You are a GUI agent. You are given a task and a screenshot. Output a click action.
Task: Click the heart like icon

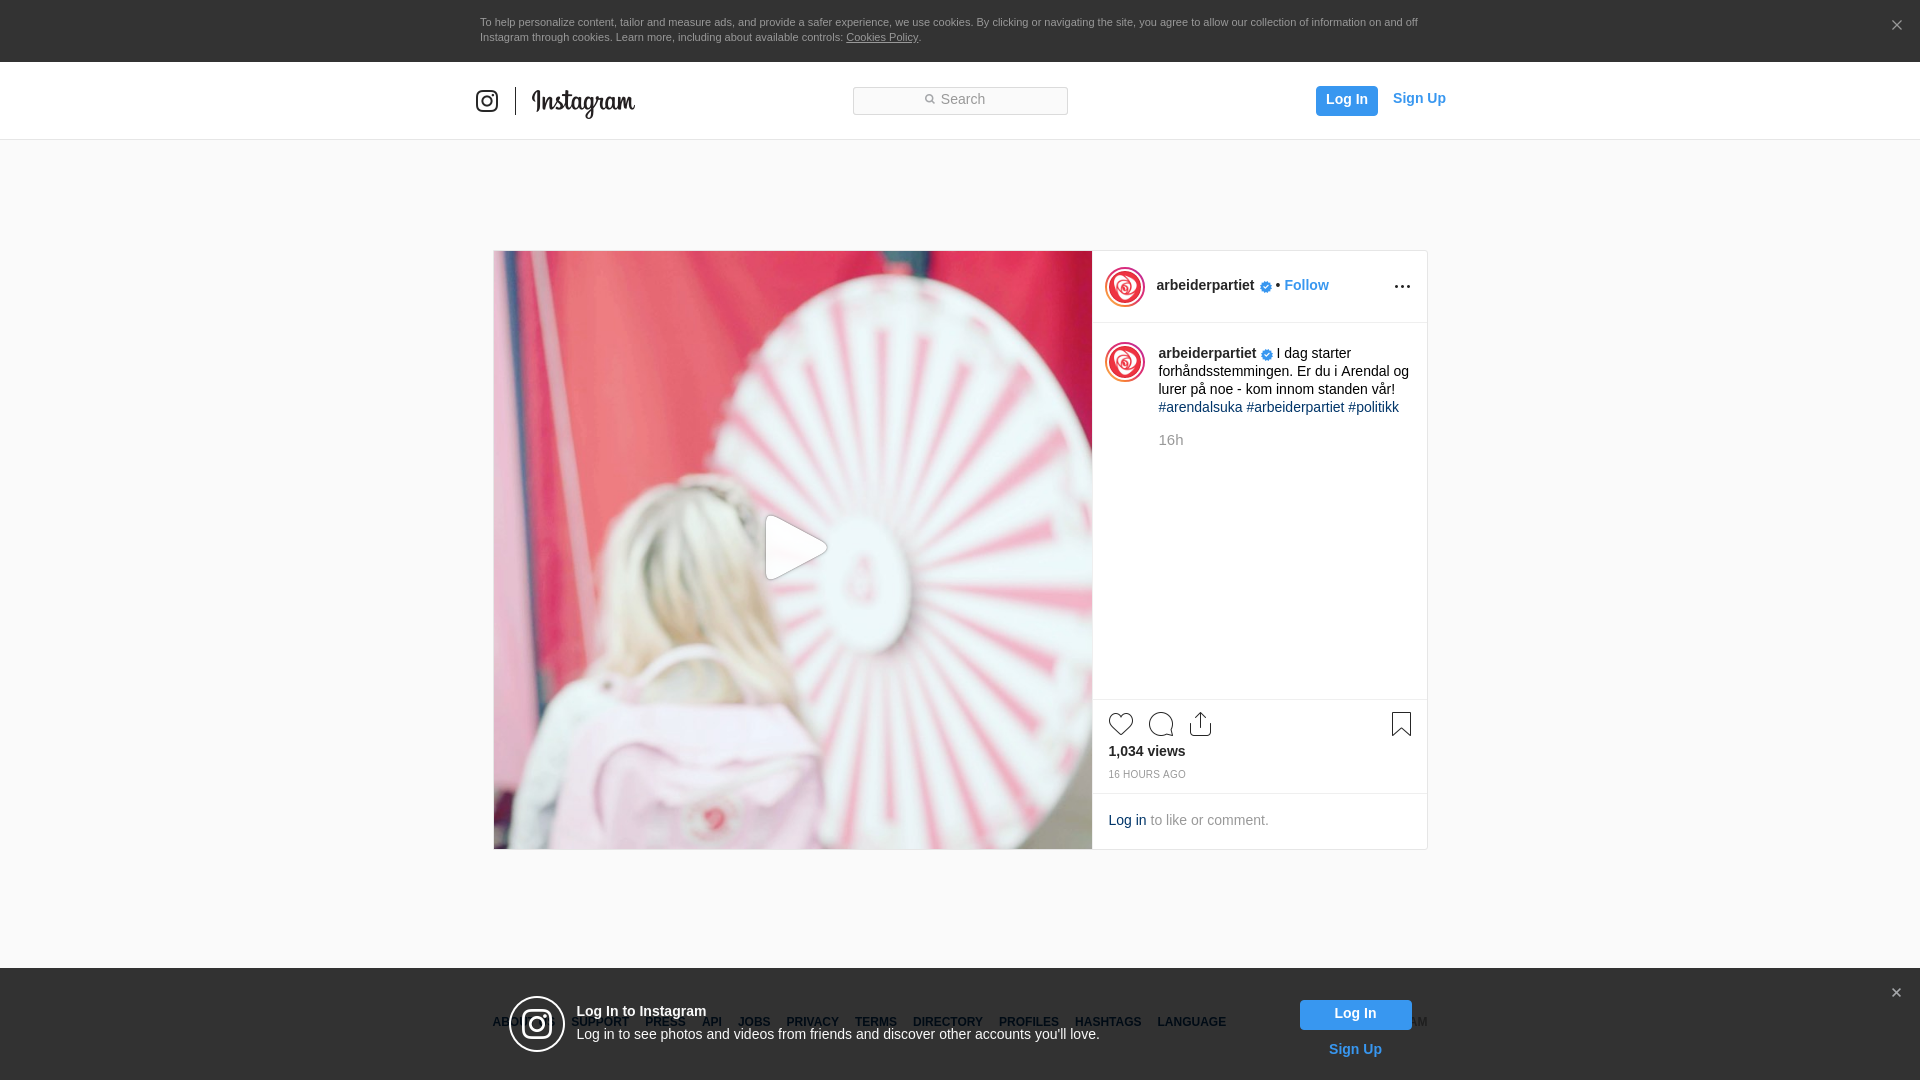[x=1120, y=724]
